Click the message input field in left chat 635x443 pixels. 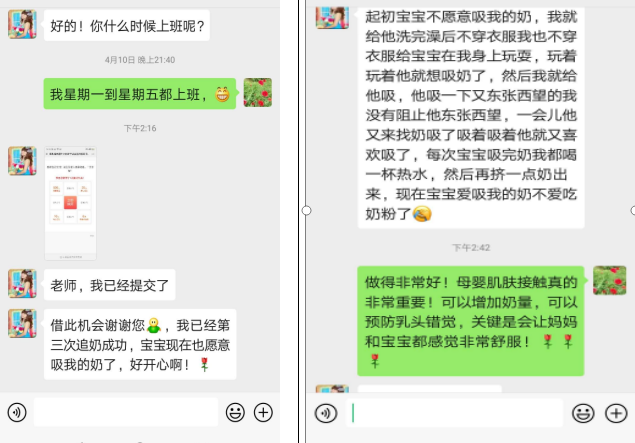tap(126, 412)
